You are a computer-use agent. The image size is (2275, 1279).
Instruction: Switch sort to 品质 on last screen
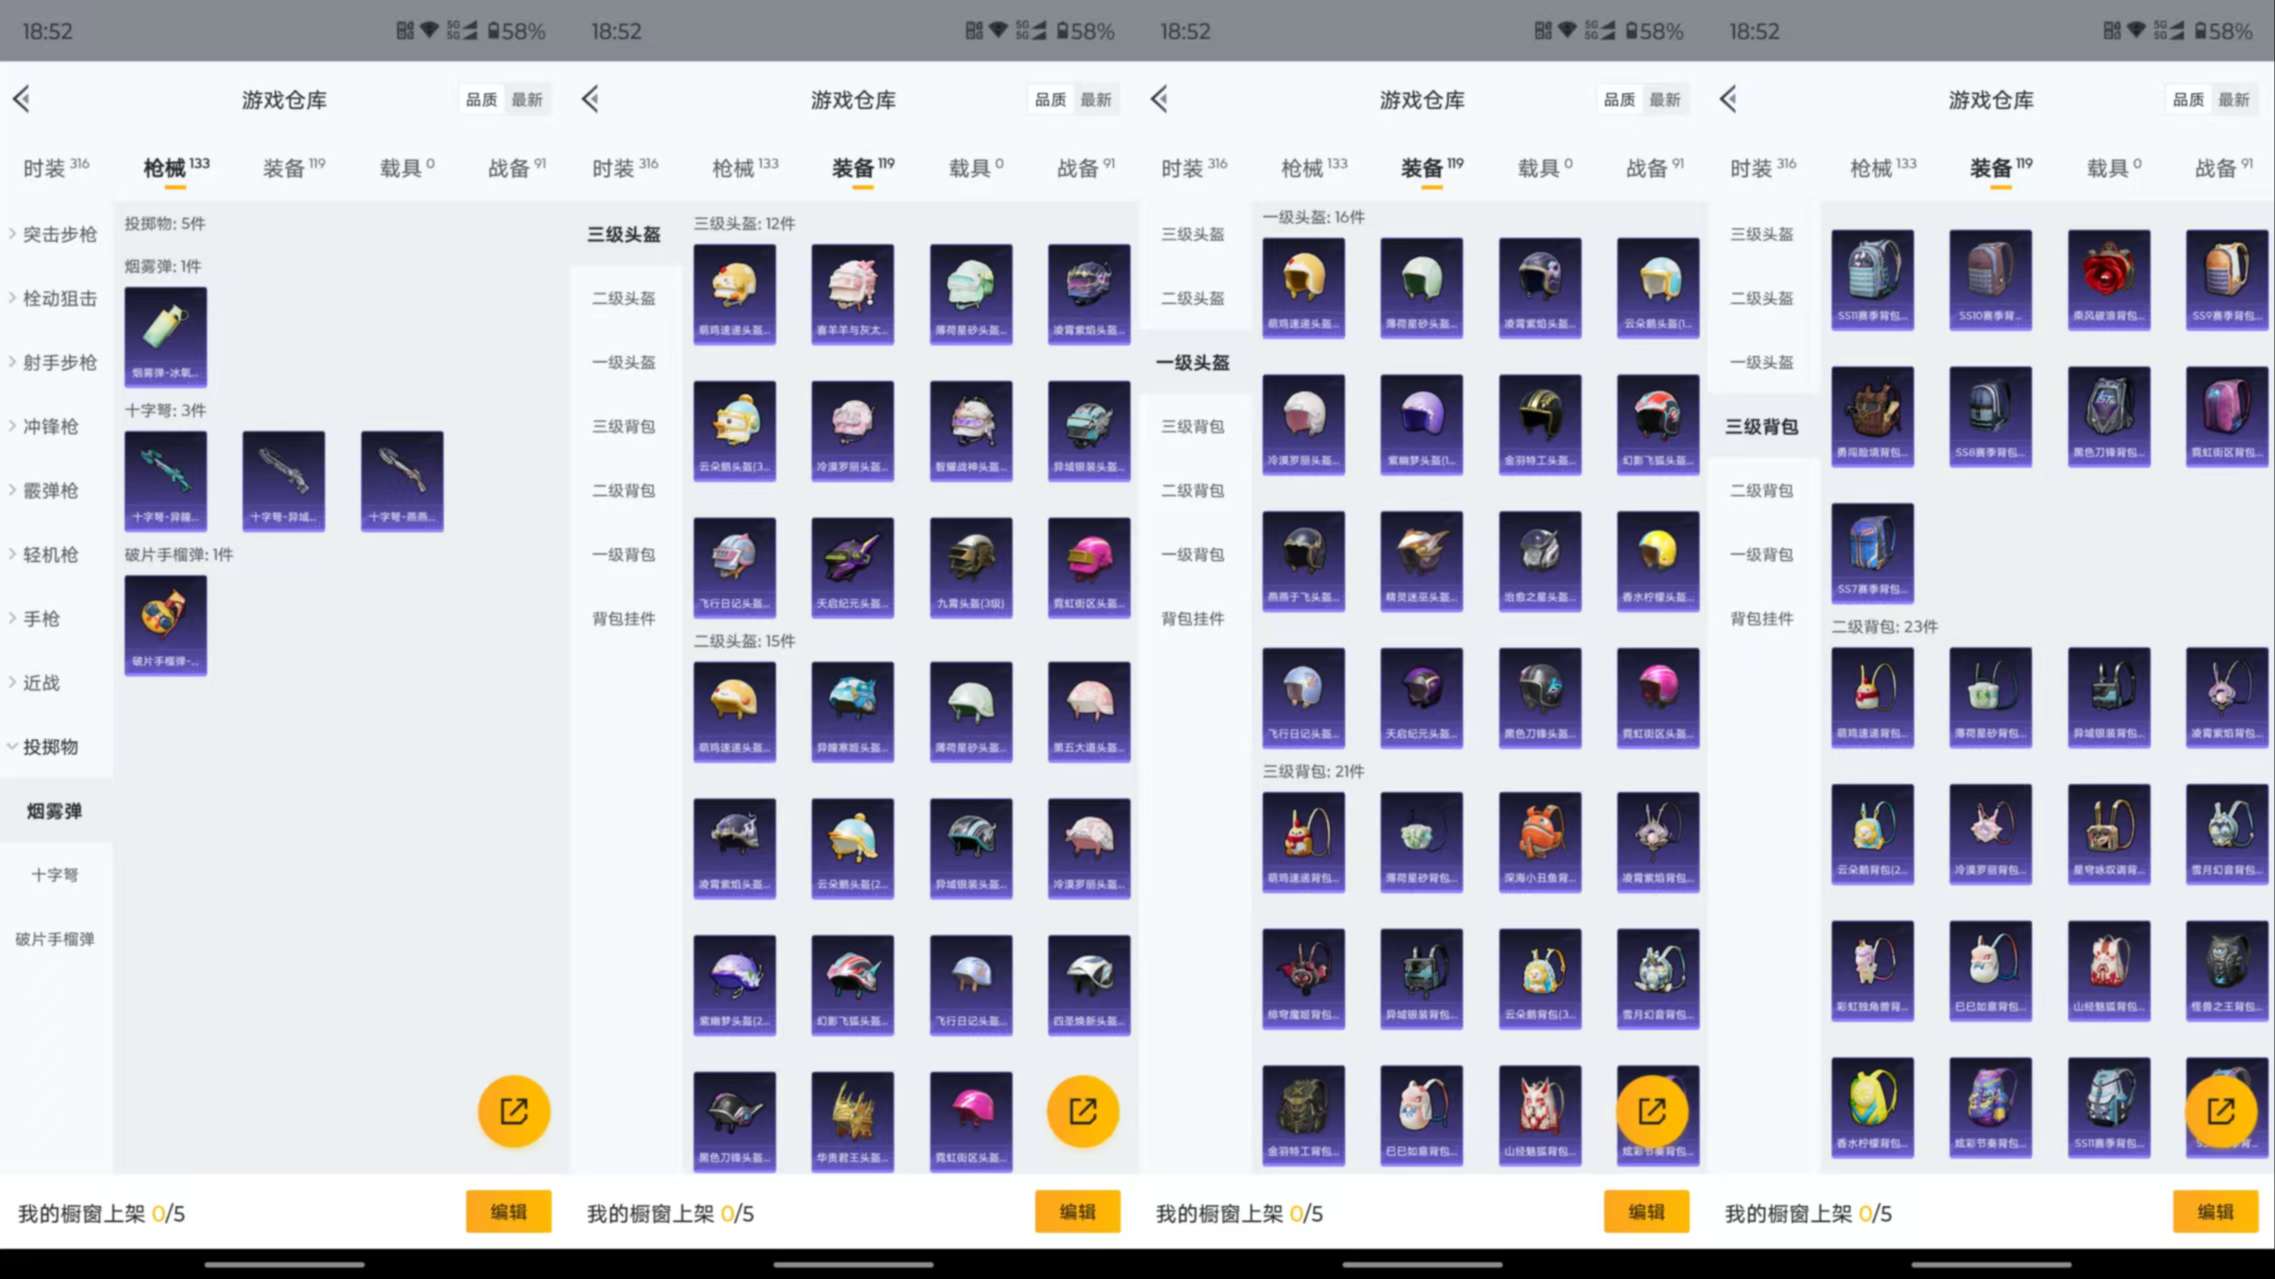coord(2188,99)
